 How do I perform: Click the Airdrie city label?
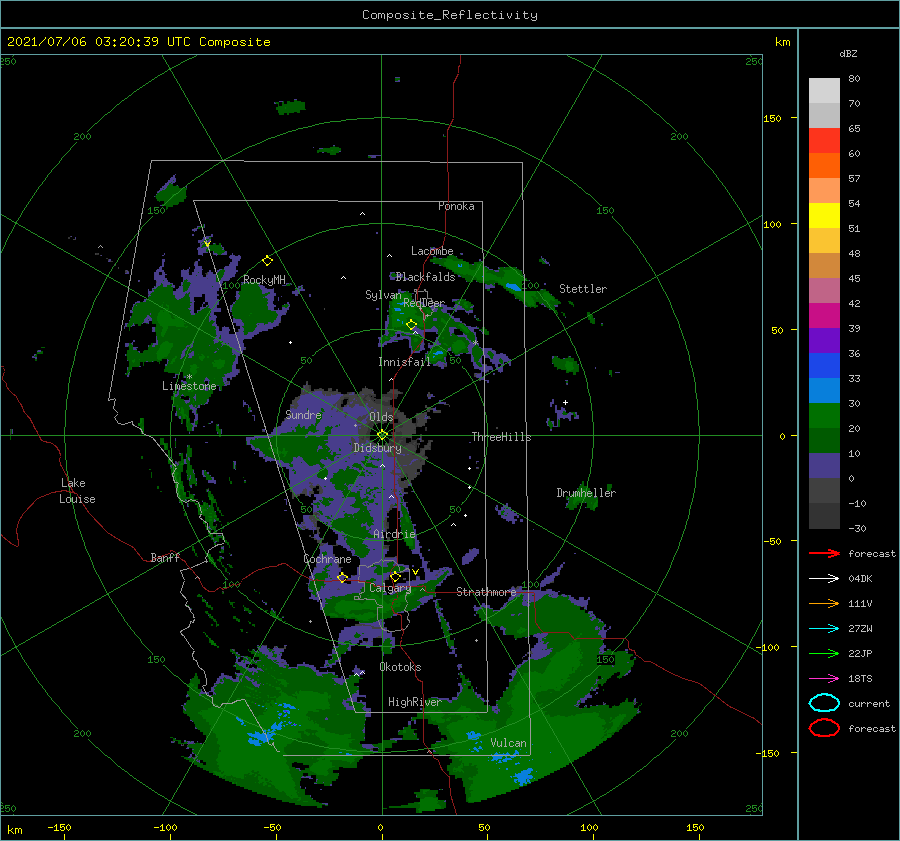click(394, 534)
